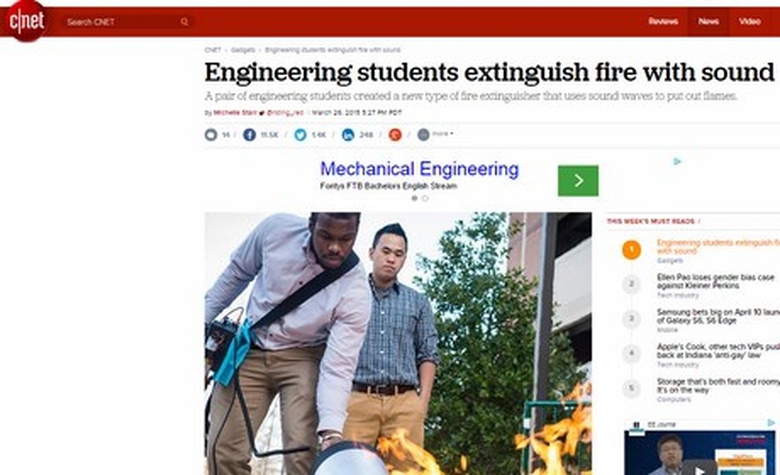Click the Gadgets breadcrumb link
780x475 pixels.
[243, 50]
